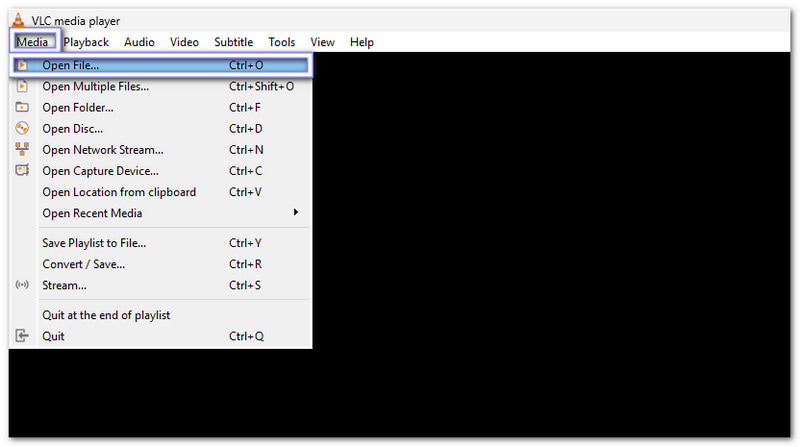Screen dimensions: 800x447
Task: Click the Open Multiple Files icon
Action: pyautogui.click(x=22, y=86)
